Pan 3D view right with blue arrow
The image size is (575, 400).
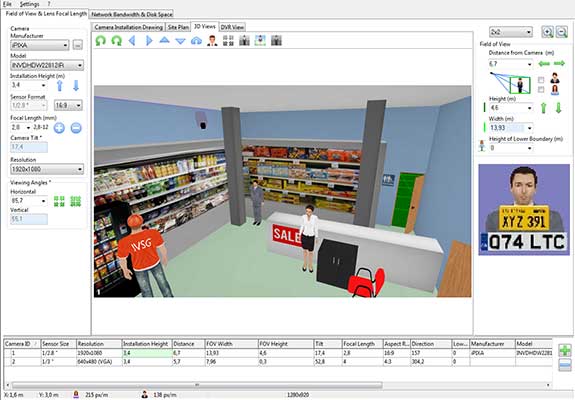[149, 41]
